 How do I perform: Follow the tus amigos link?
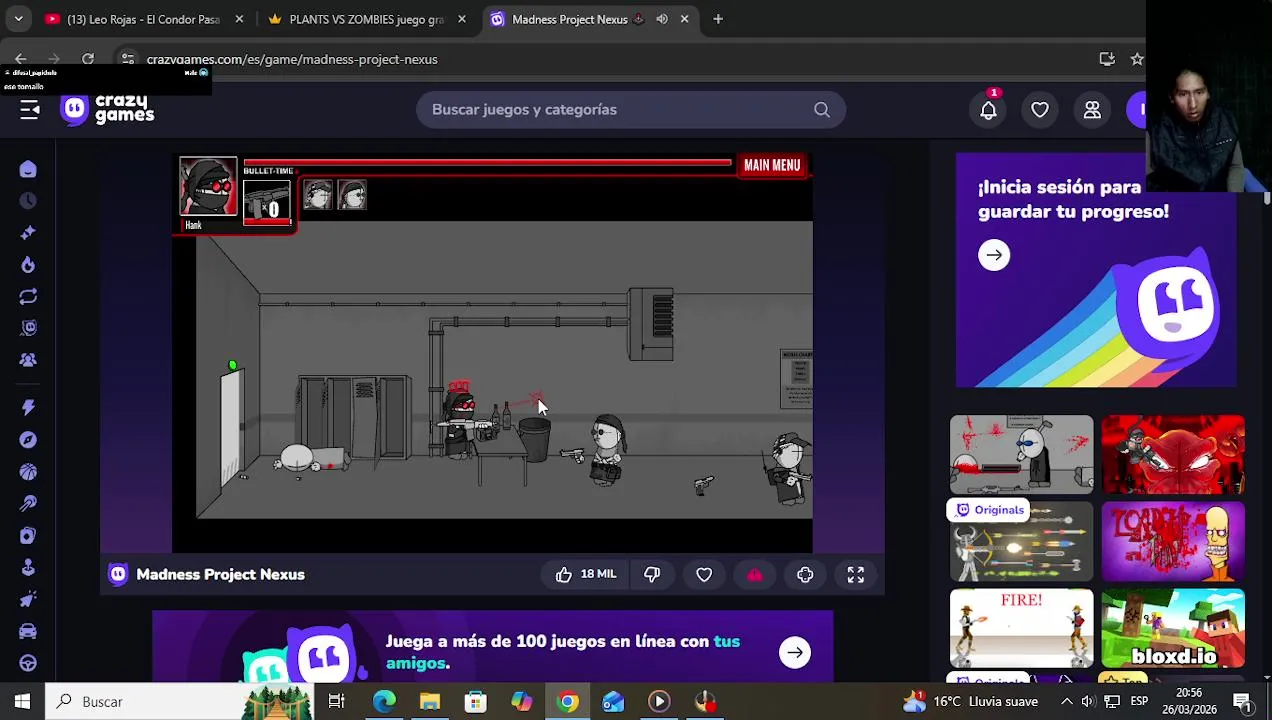562,652
